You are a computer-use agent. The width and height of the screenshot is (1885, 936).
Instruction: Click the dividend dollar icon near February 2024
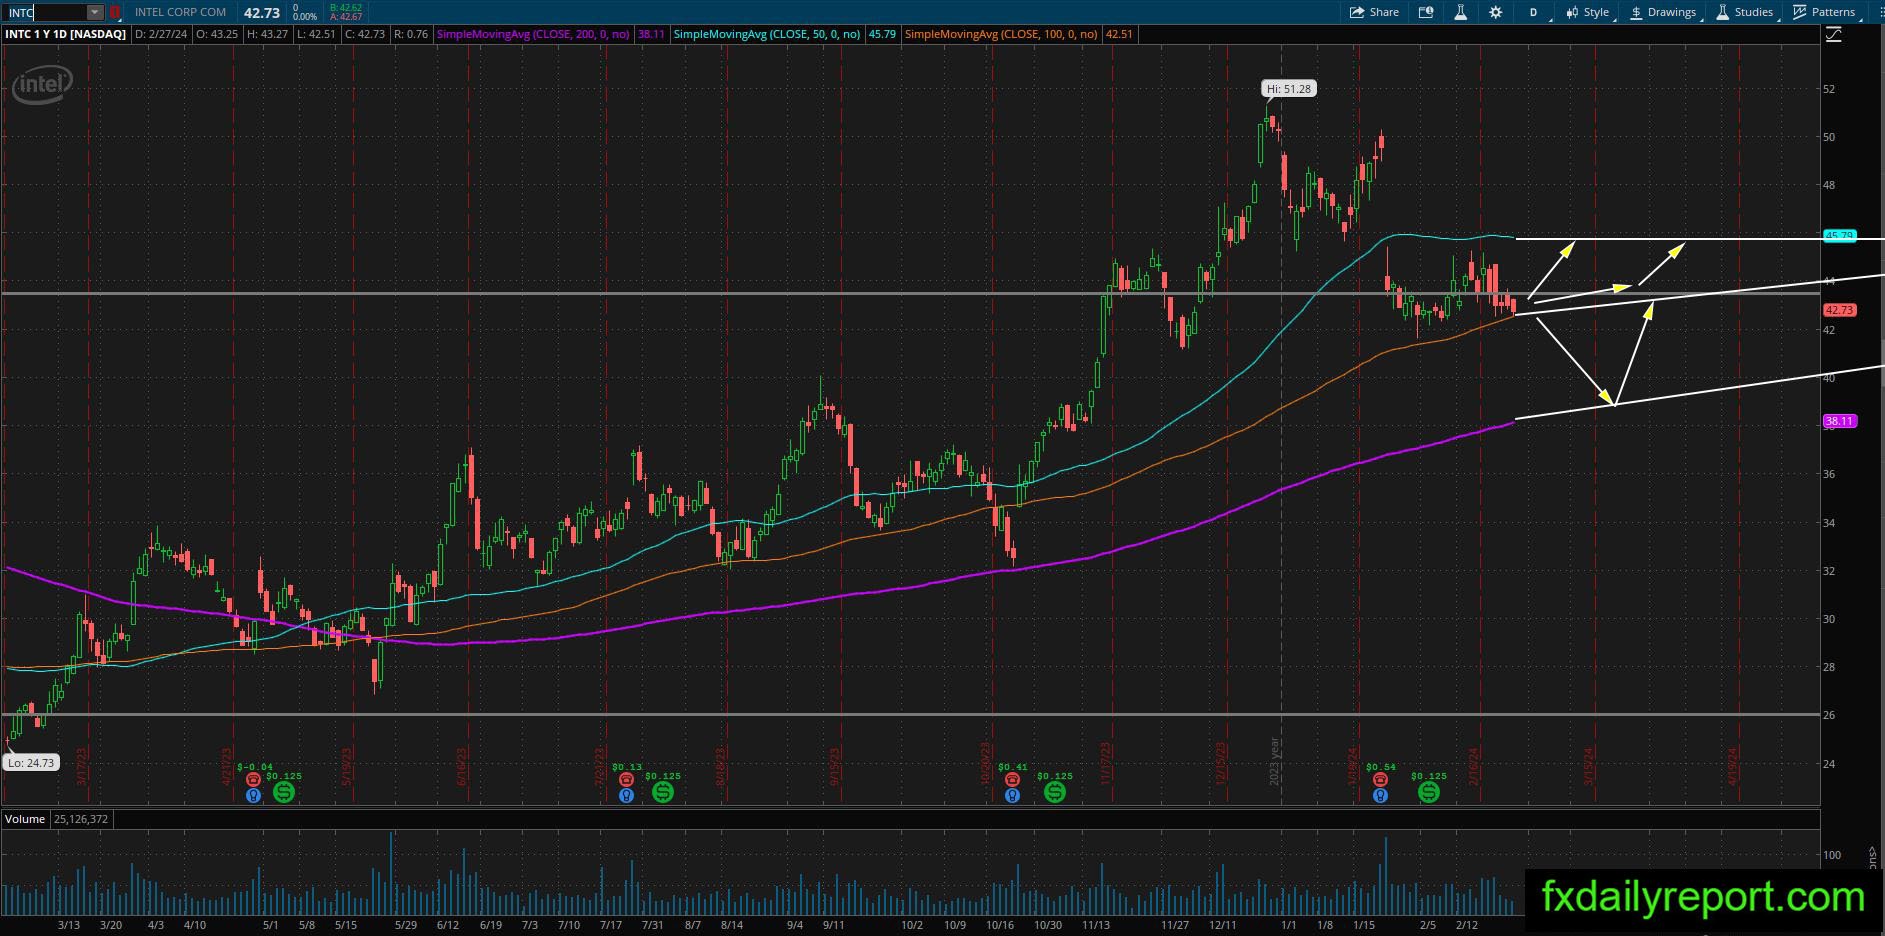click(x=1429, y=792)
